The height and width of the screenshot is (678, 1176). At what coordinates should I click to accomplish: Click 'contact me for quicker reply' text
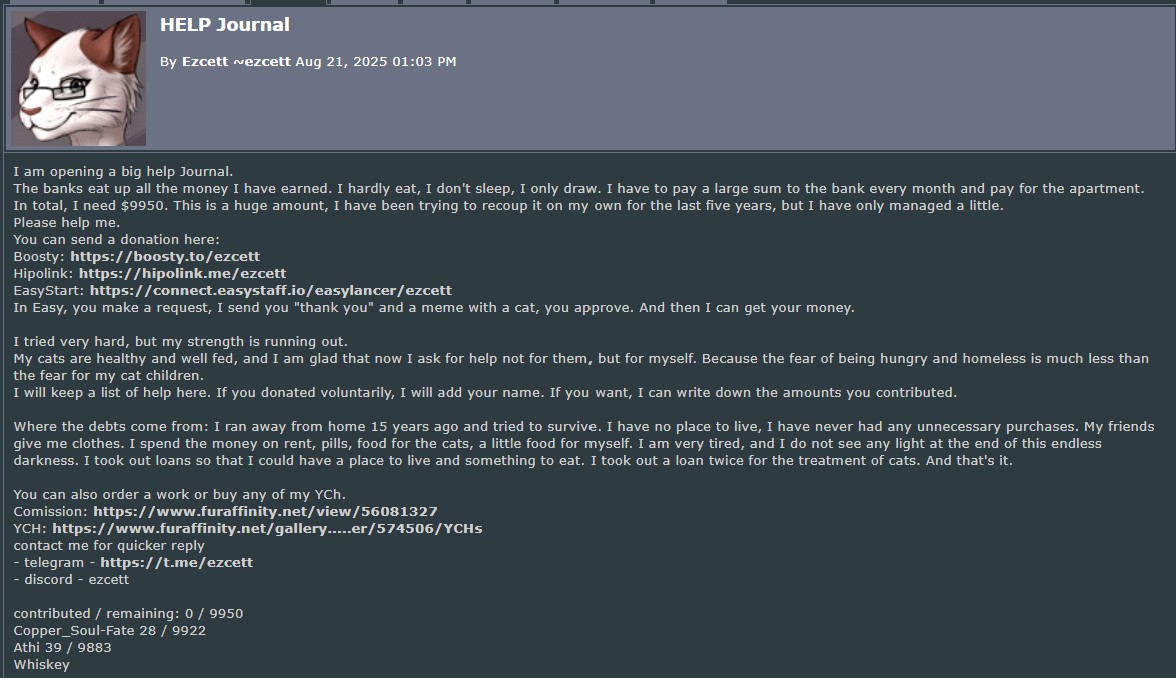[108, 545]
